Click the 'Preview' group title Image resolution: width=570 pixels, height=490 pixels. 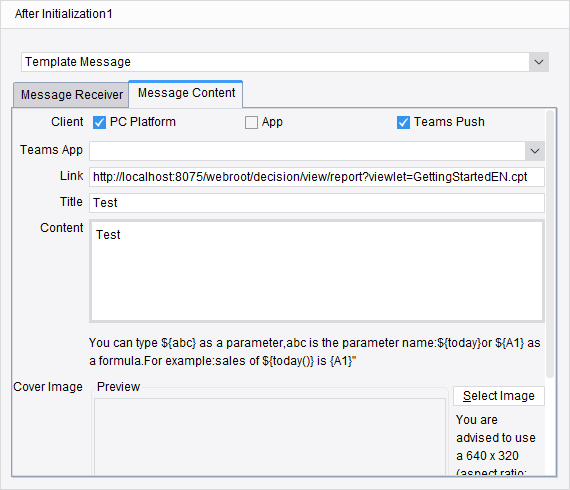pyautogui.click(x=119, y=387)
